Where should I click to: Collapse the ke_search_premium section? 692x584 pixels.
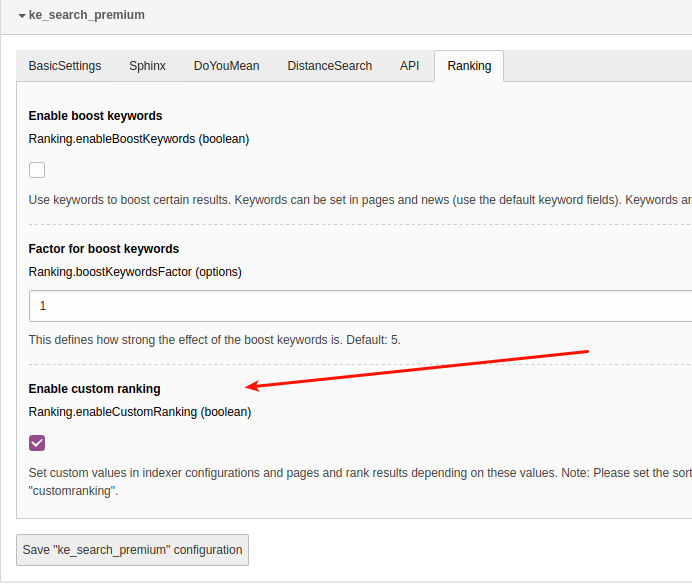82,15
